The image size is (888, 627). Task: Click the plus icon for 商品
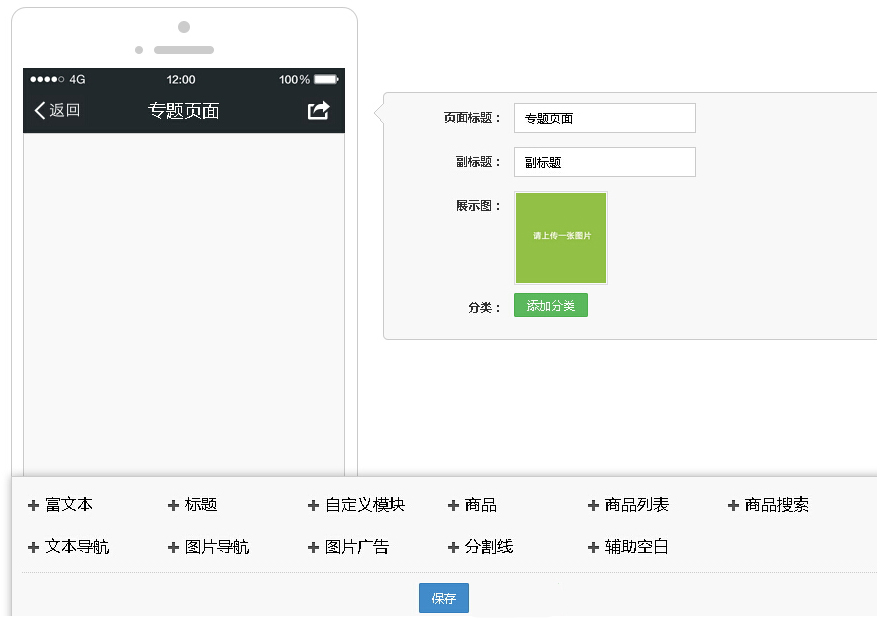point(453,506)
